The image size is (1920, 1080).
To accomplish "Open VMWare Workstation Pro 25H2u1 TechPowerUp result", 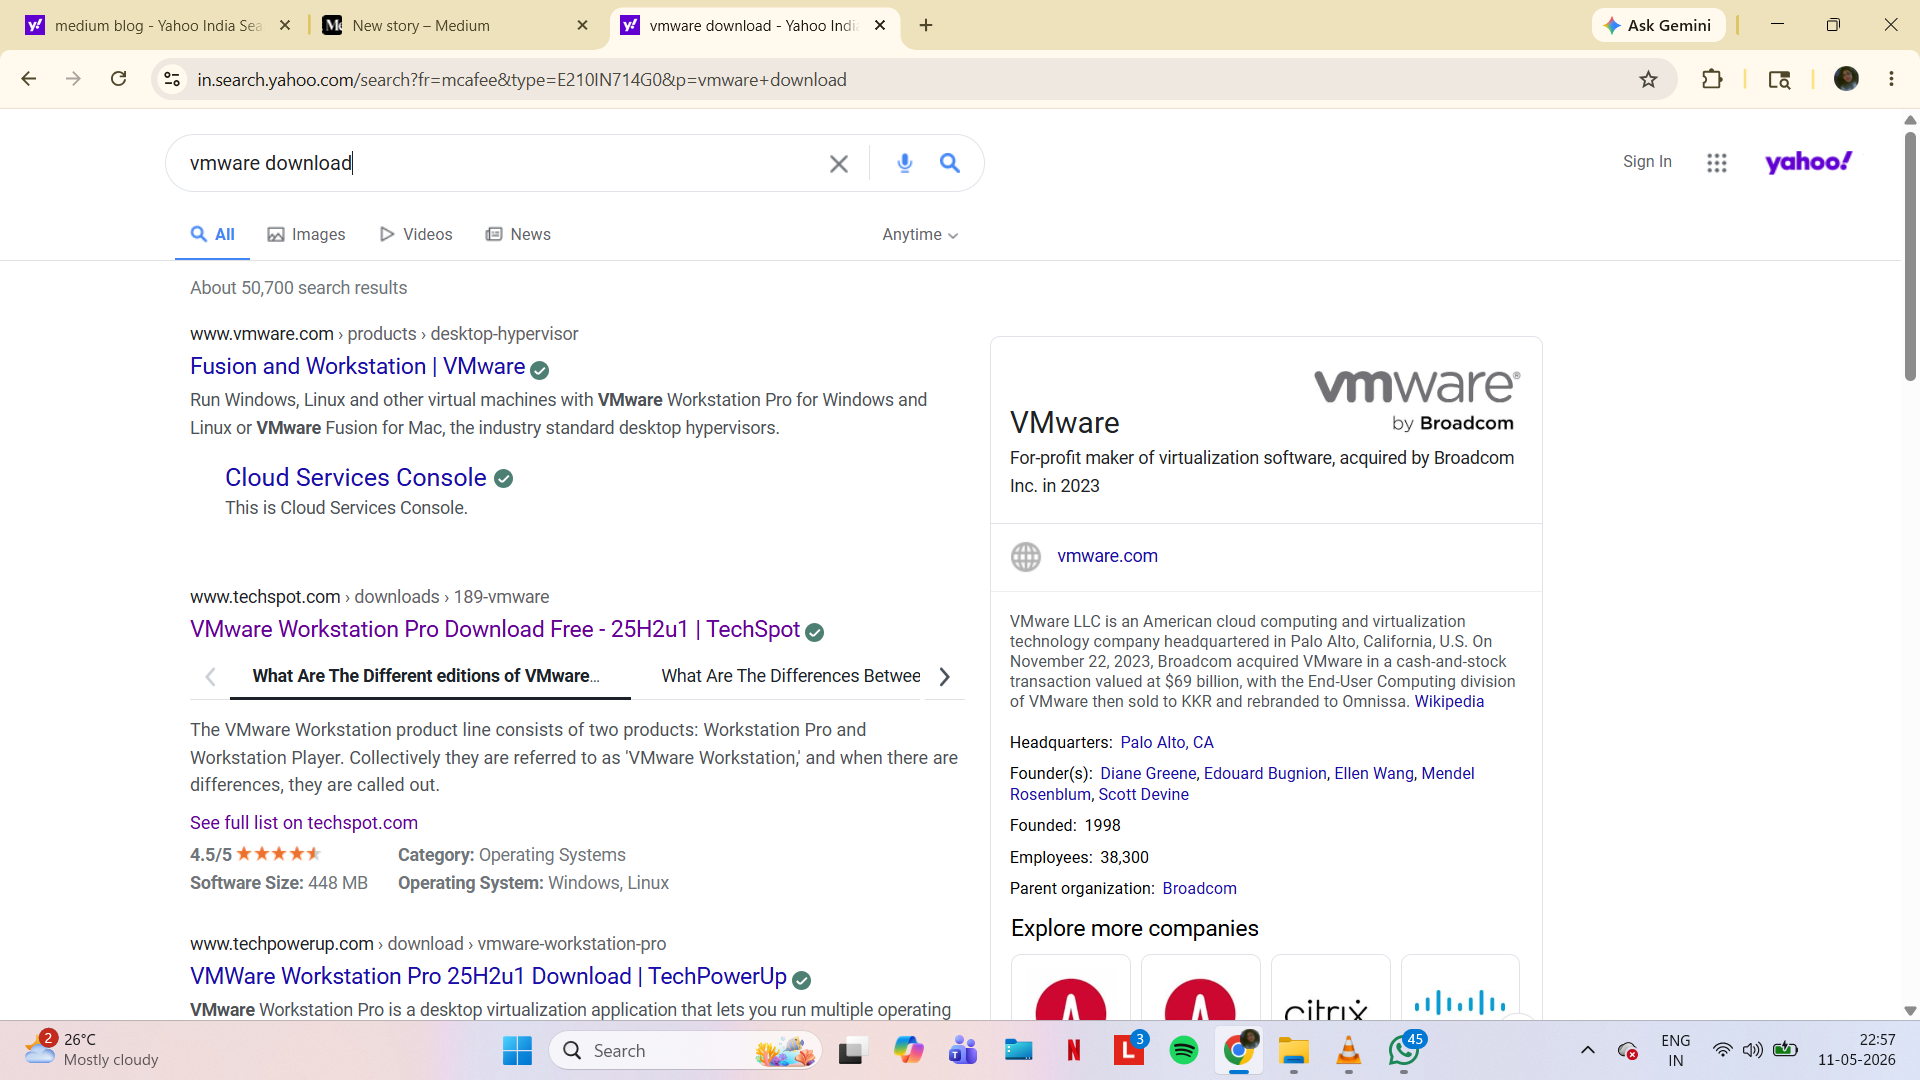I will [x=488, y=976].
